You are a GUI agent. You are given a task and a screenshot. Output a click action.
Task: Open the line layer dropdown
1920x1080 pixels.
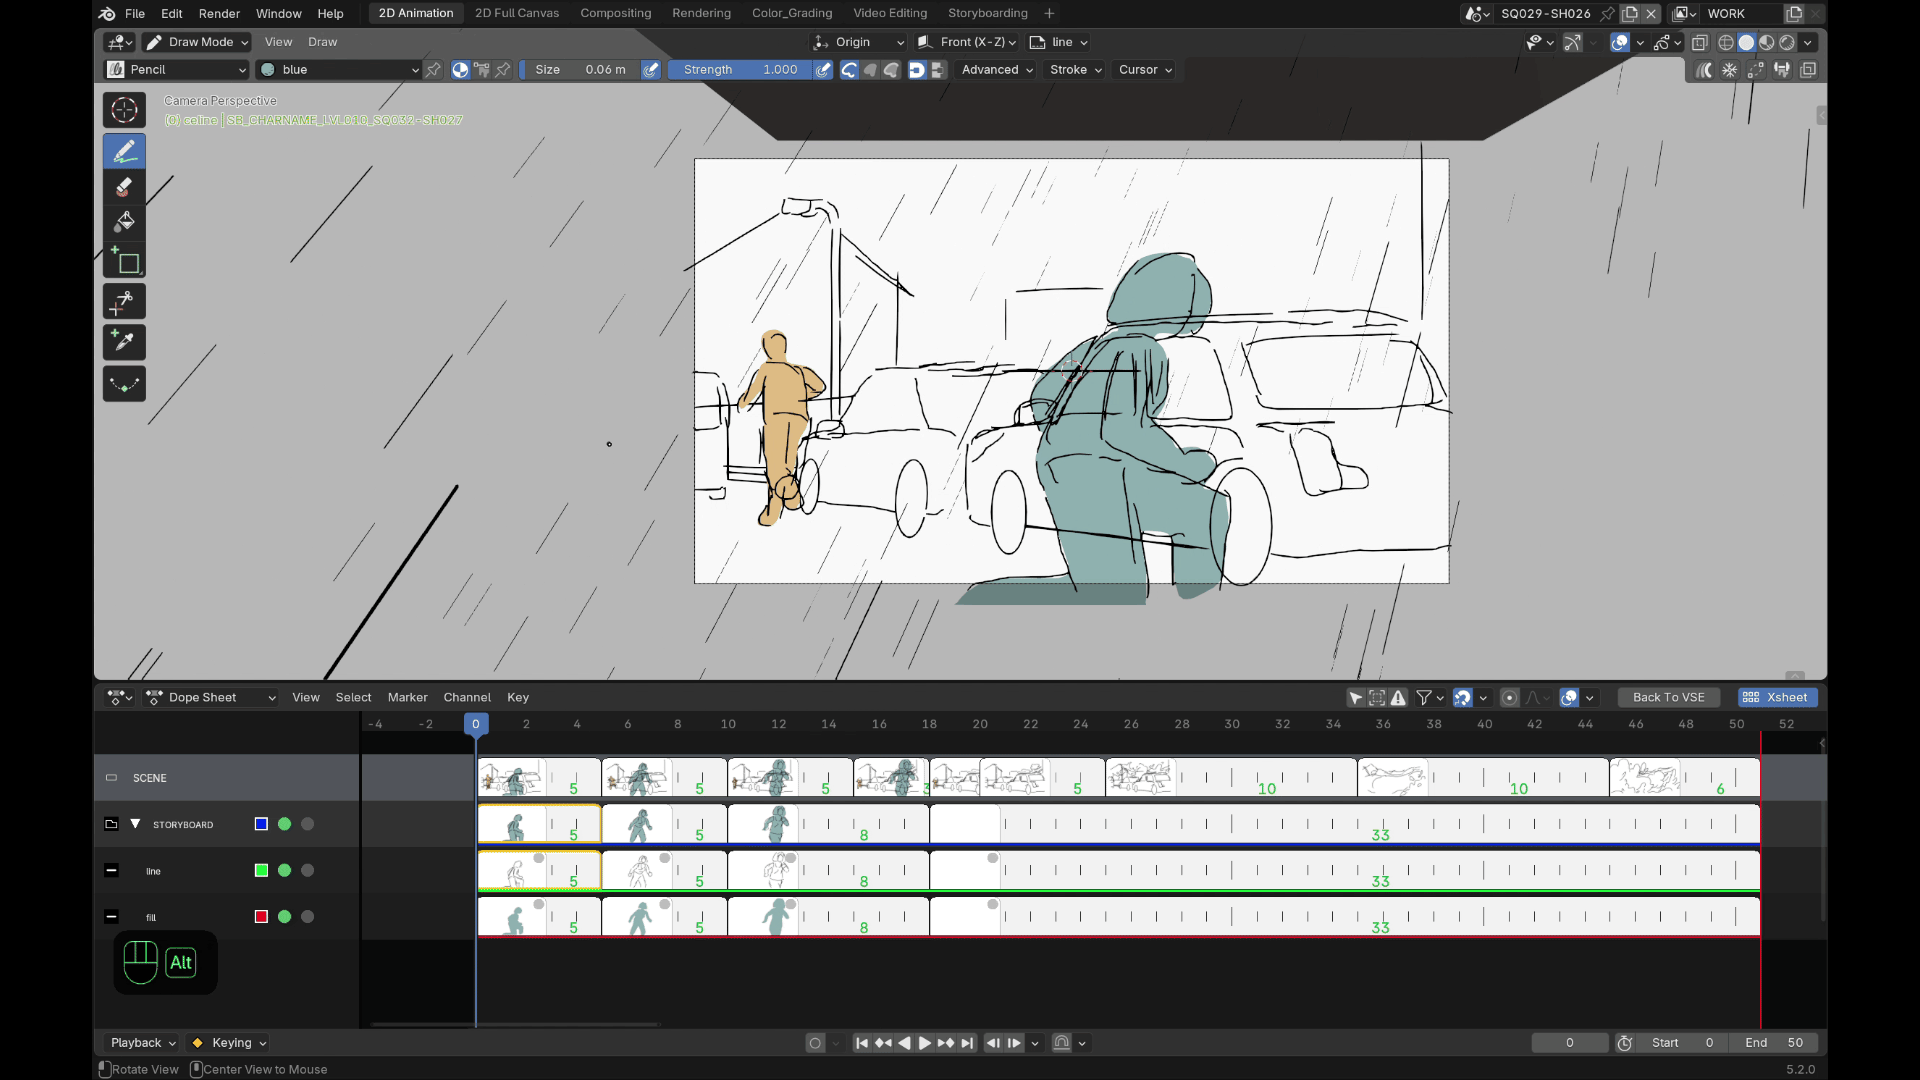click(x=1059, y=42)
